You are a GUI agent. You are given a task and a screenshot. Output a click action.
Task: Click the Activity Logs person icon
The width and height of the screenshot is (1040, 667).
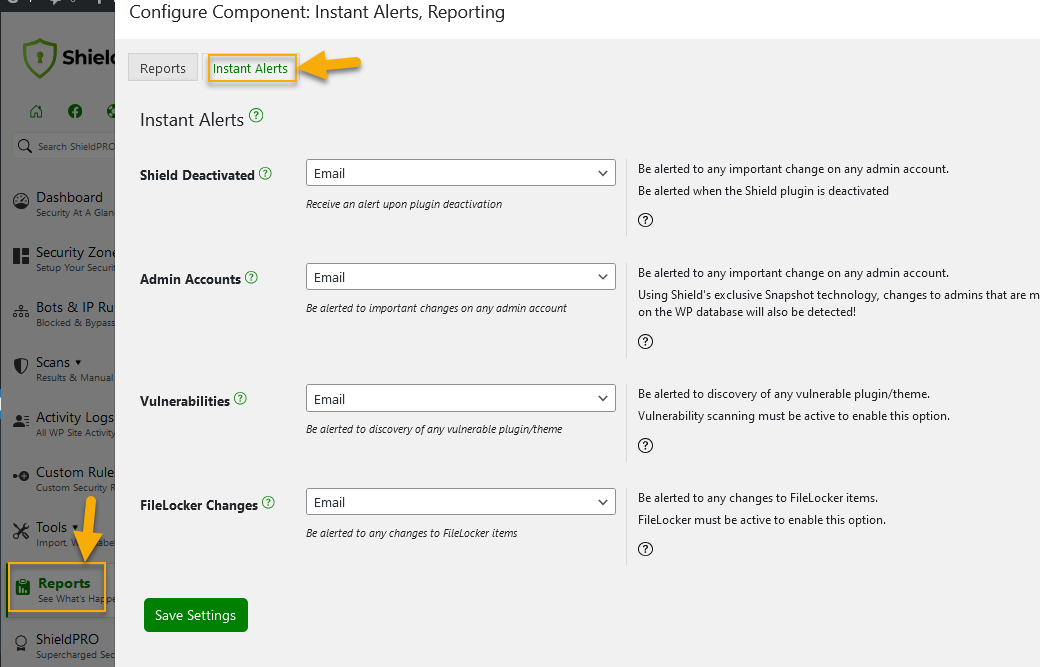(x=21, y=421)
